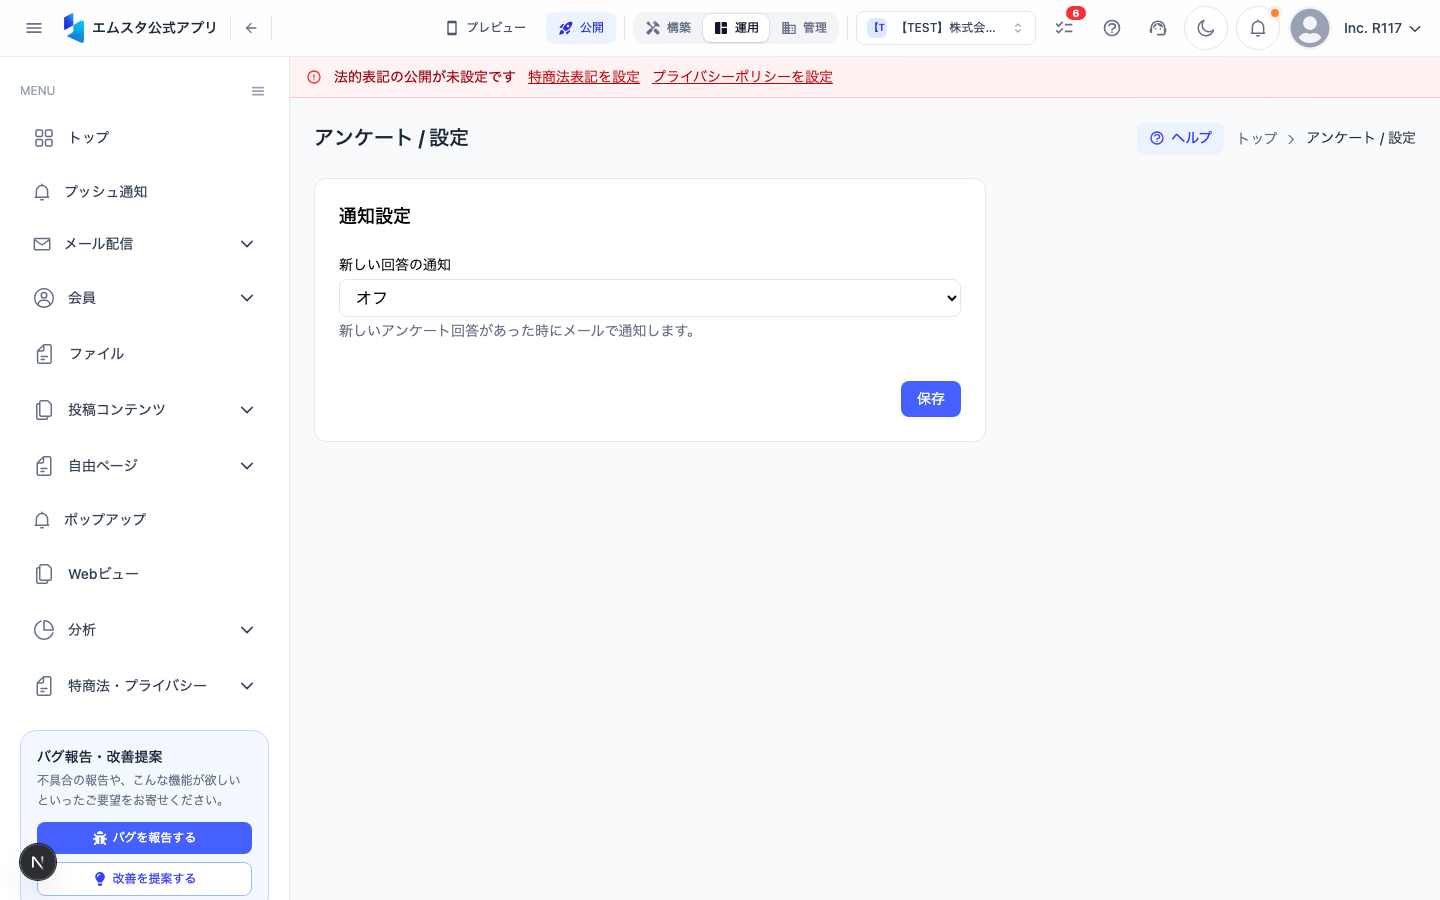1440x900 pixels.
Task: Open プッシュ通知 in the sidebar
Action: [144, 192]
